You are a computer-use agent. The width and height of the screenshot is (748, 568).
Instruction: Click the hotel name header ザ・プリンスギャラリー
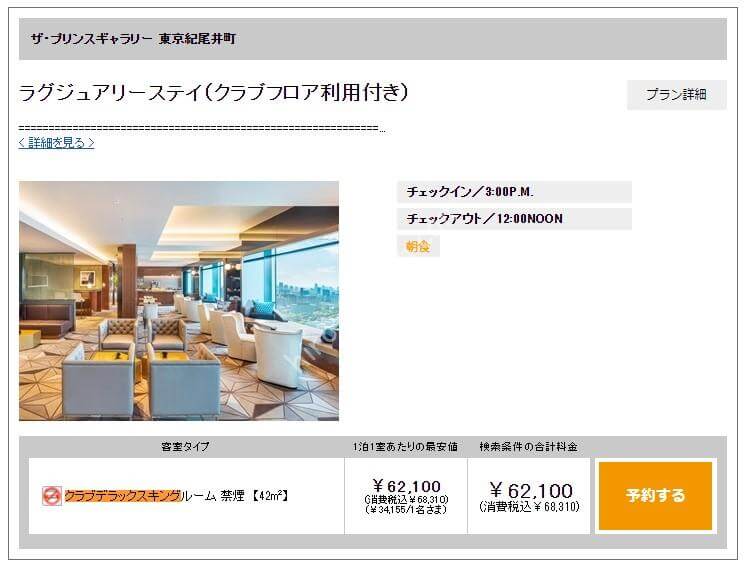[x=133, y=39]
